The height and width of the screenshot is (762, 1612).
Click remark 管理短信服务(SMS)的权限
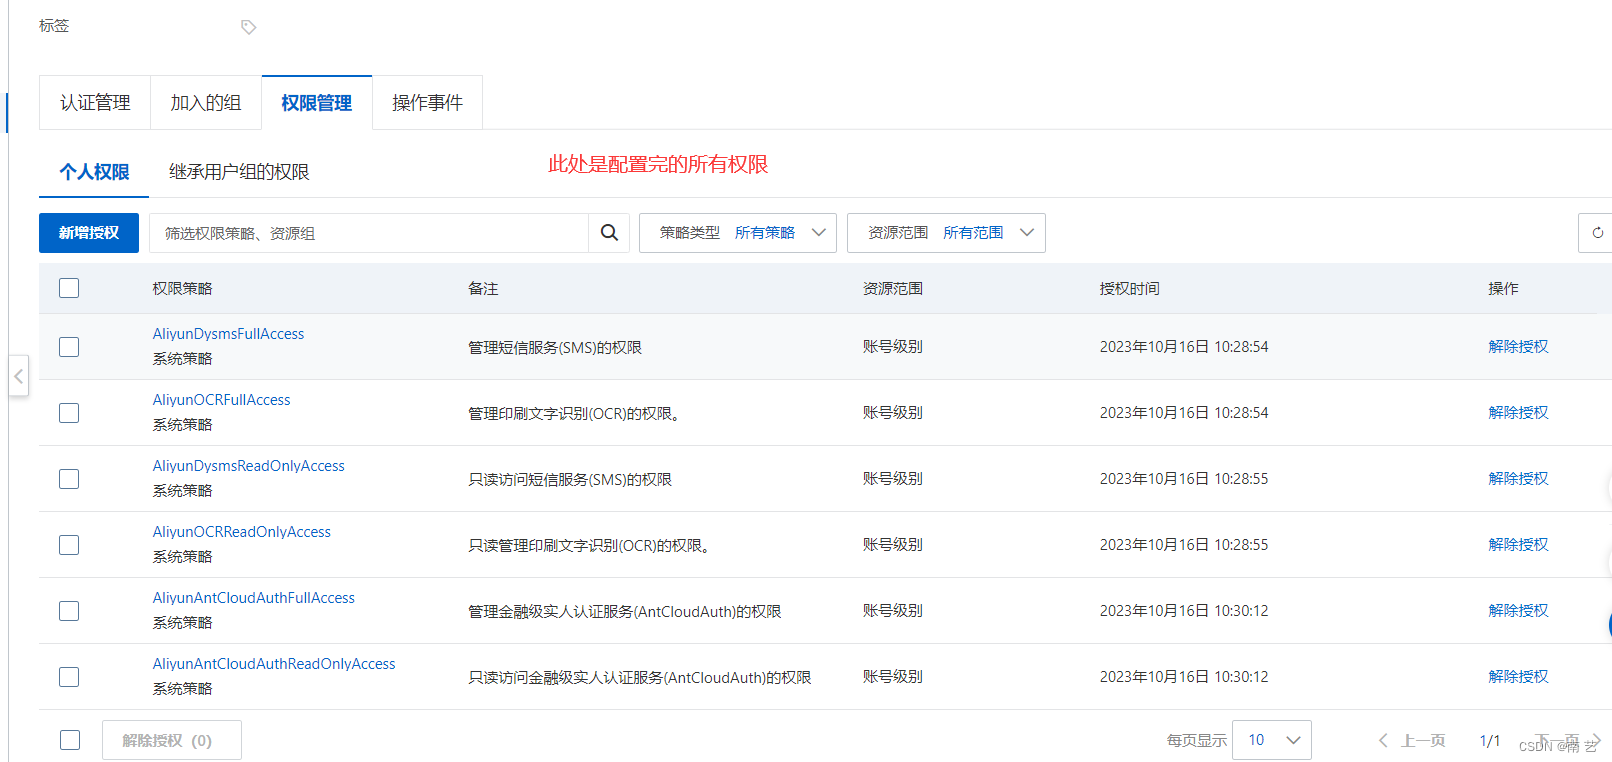[555, 347]
